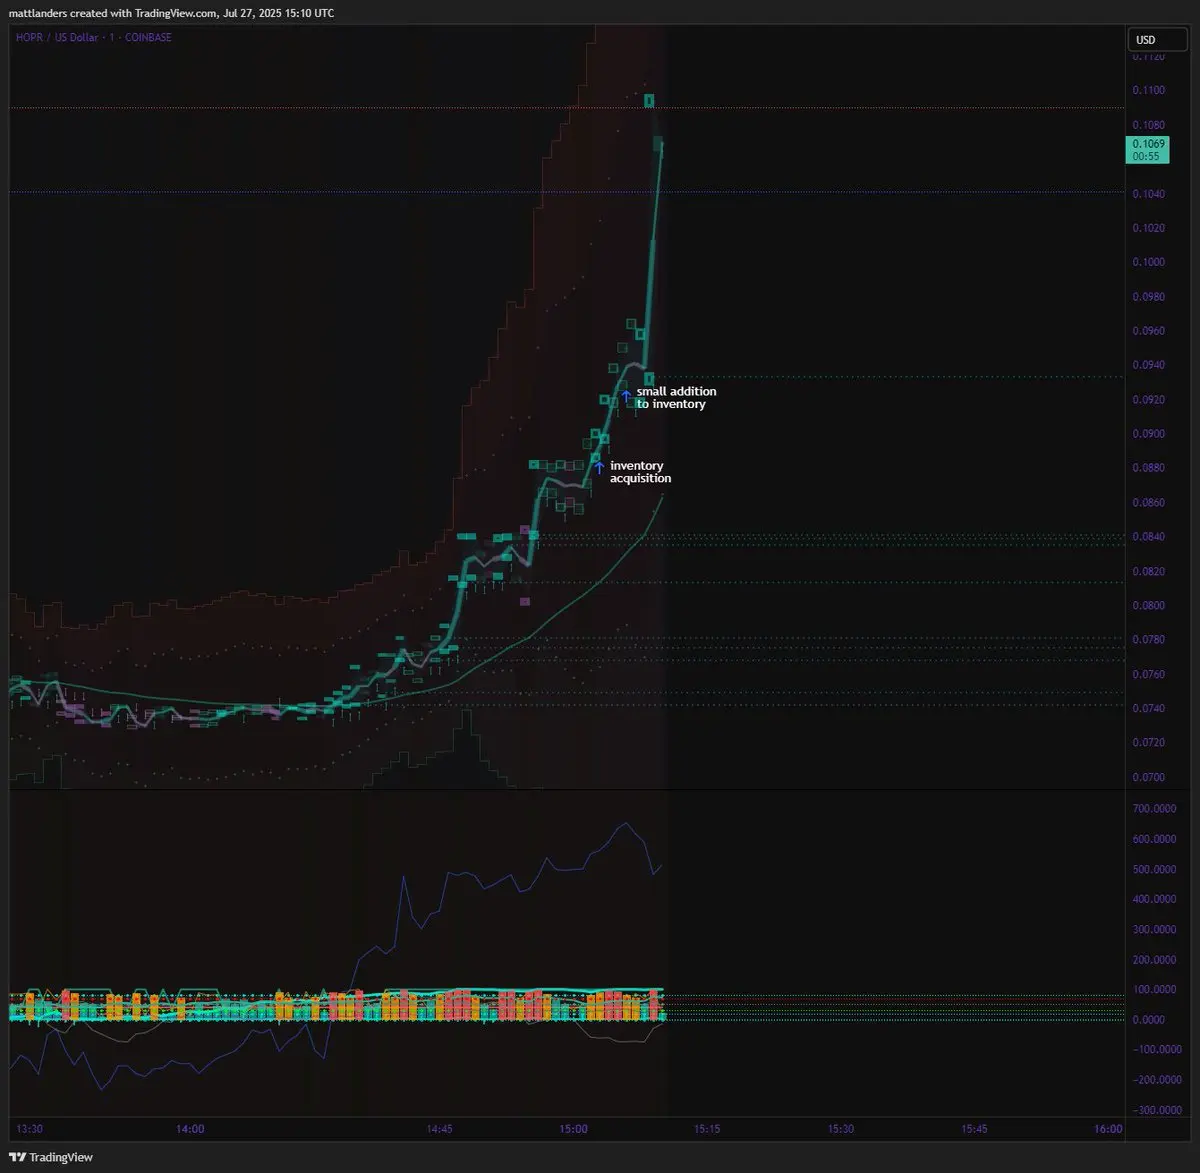Click the 0.0740 price scale label
The width and height of the screenshot is (1200, 1173).
point(1148,709)
